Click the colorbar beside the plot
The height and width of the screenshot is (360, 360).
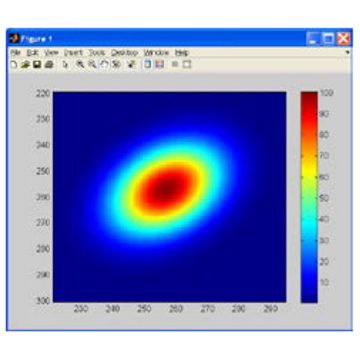coord(309,197)
